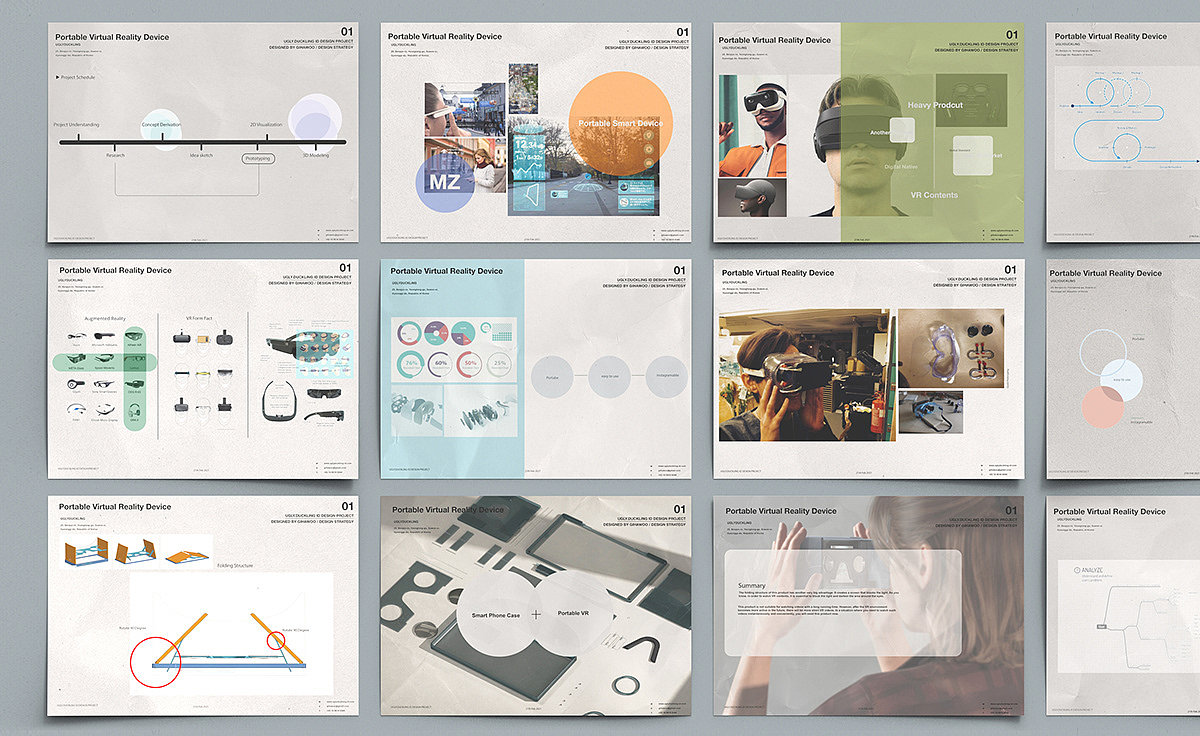Viewport: 1200px width, 736px height.
Task: Open the blue looping process diagram slide
Action: pyautogui.click(x=1123, y=132)
